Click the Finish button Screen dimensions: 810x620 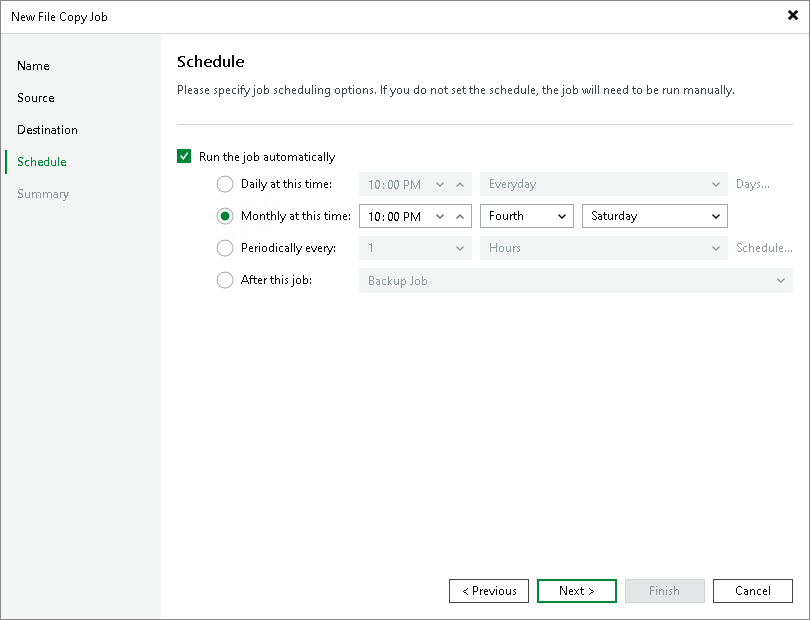coord(664,591)
